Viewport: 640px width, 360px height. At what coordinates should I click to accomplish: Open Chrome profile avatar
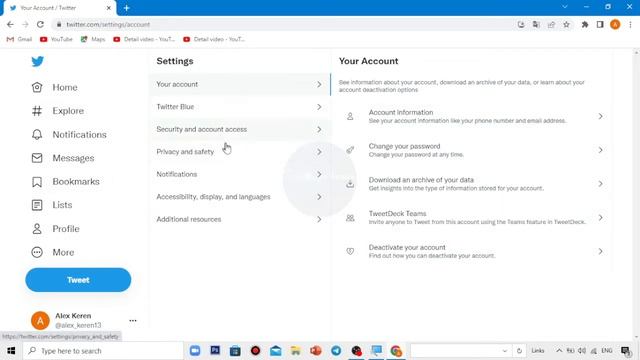click(x=615, y=24)
